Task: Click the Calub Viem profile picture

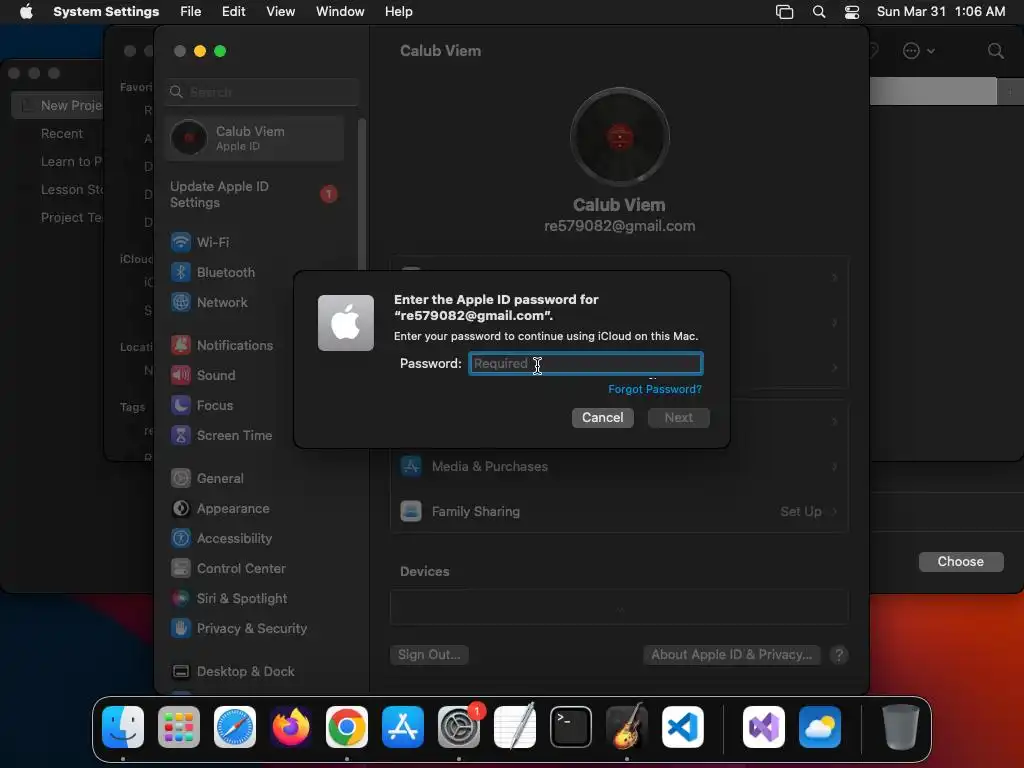Action: coord(619,138)
